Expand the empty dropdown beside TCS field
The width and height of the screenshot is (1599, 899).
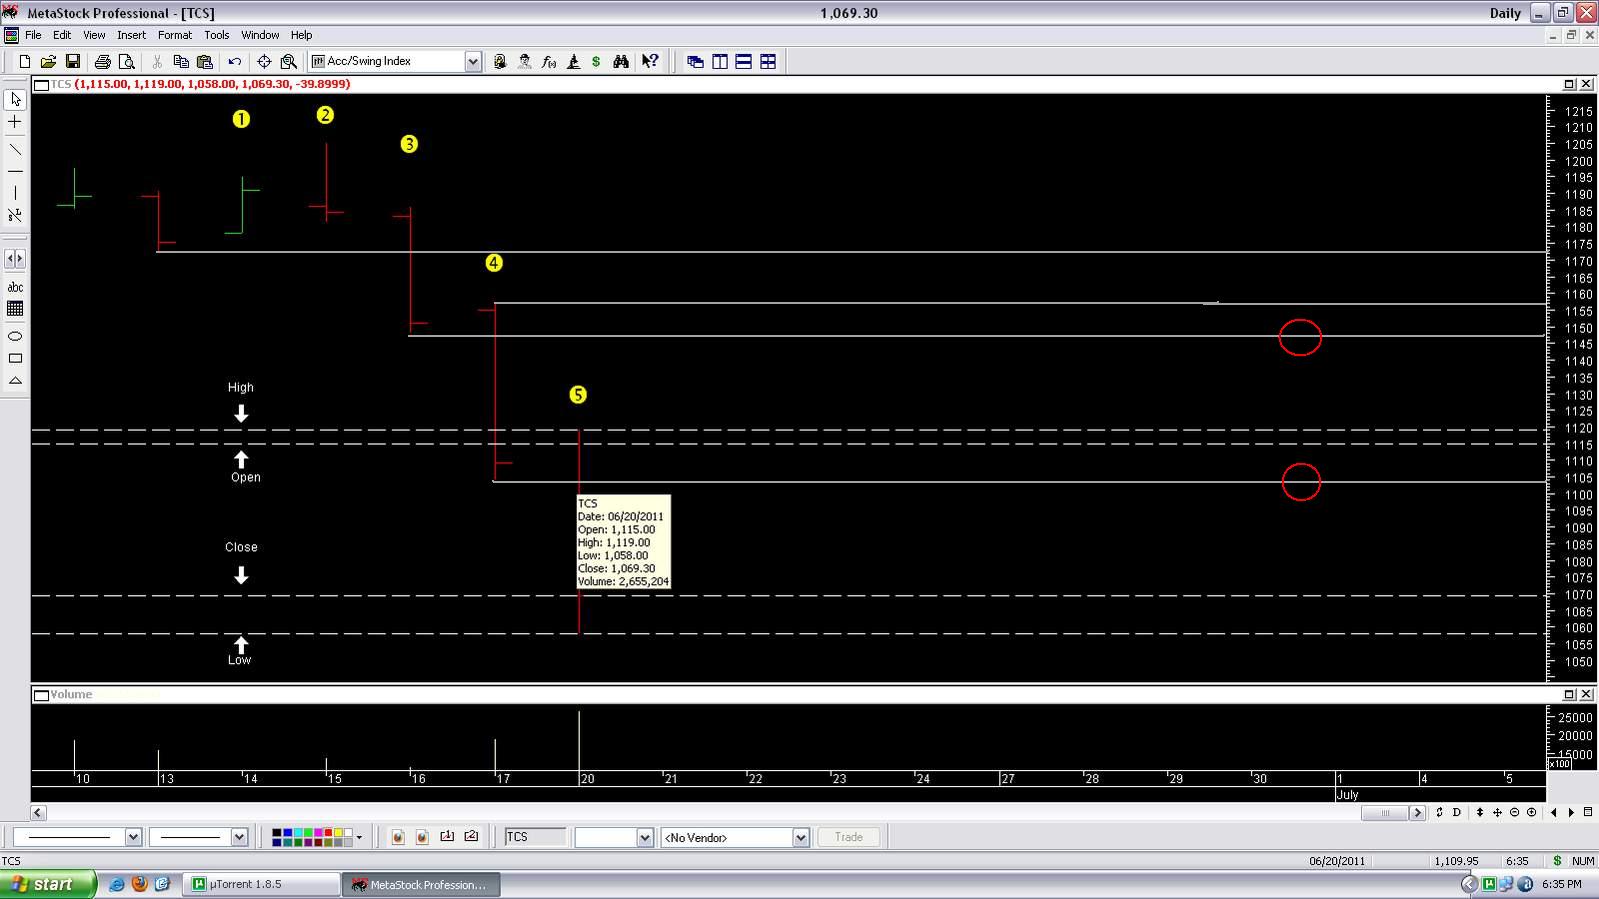[645, 837]
